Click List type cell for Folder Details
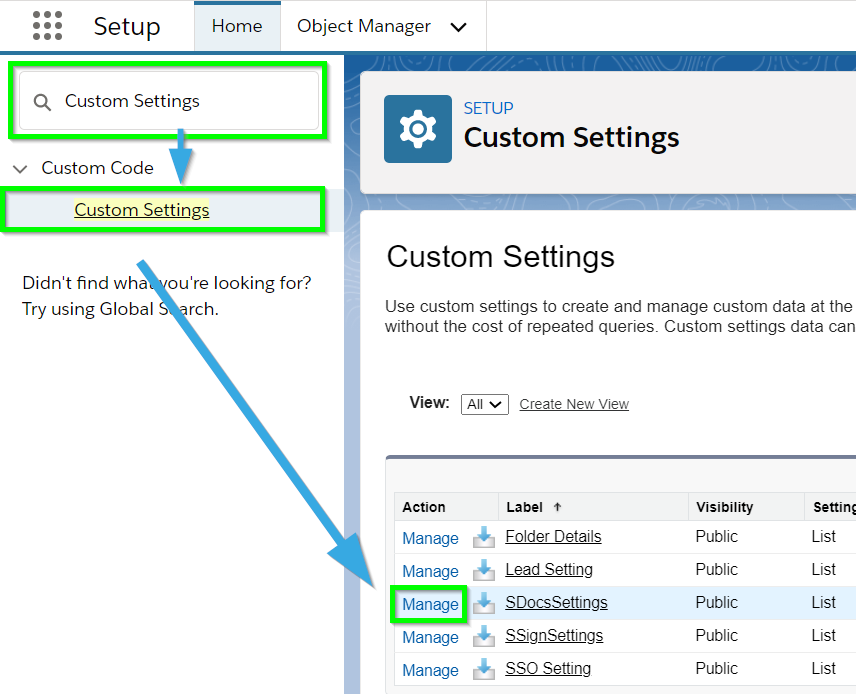The image size is (856, 694). [x=823, y=536]
